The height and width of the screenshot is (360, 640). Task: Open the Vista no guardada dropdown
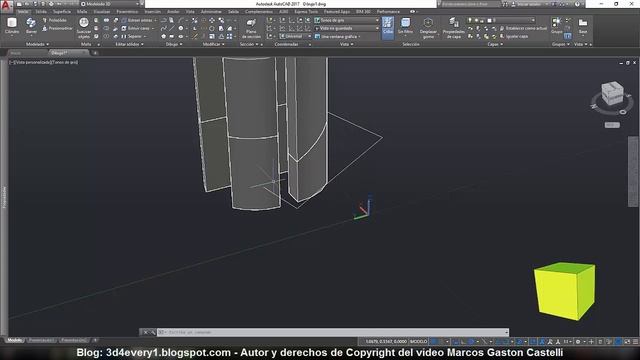tap(347, 28)
